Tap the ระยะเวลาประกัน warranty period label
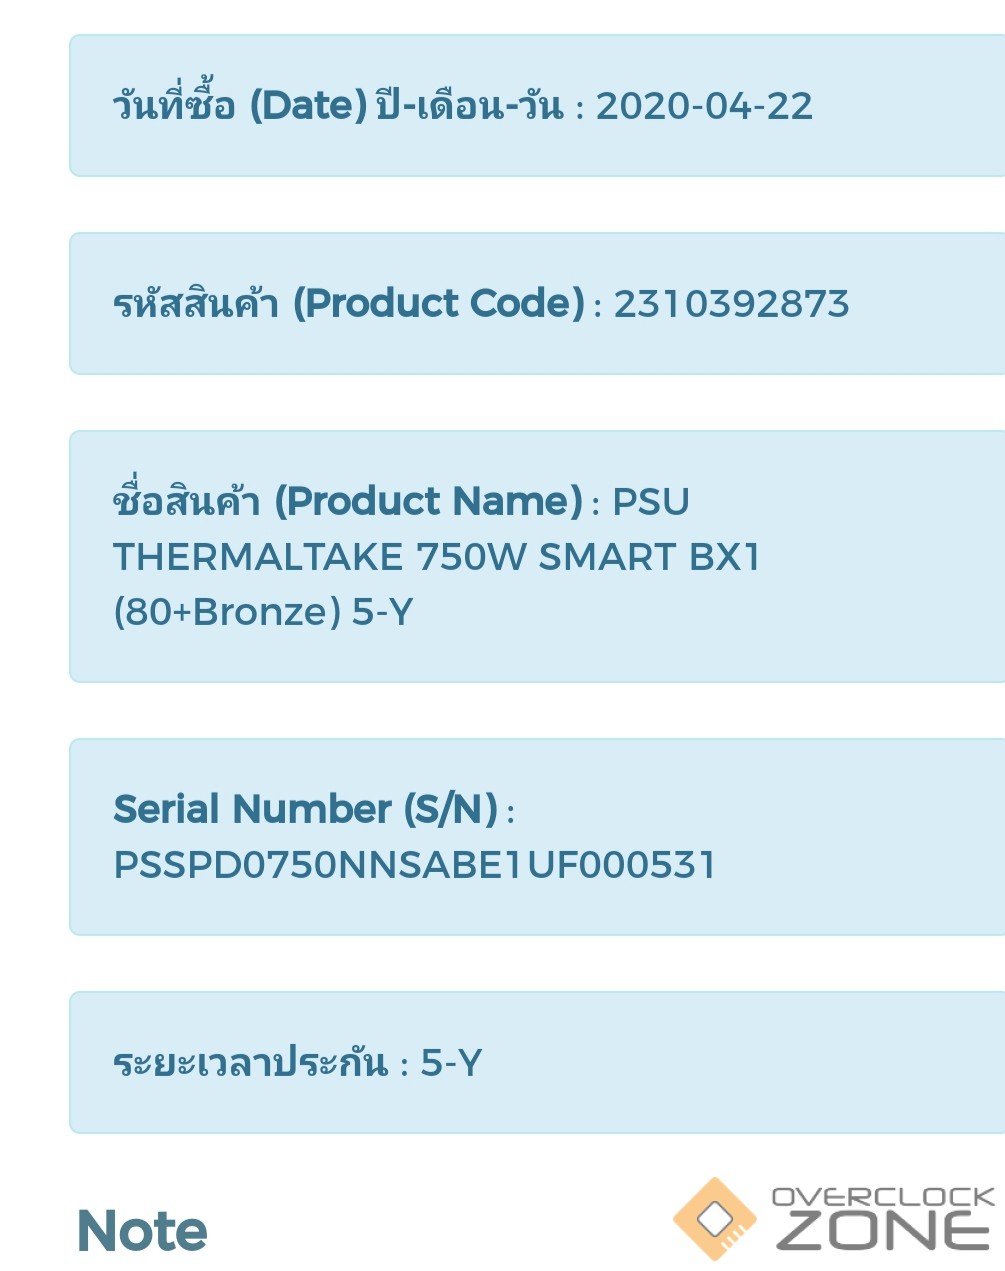1005x1271 pixels. click(250, 1063)
